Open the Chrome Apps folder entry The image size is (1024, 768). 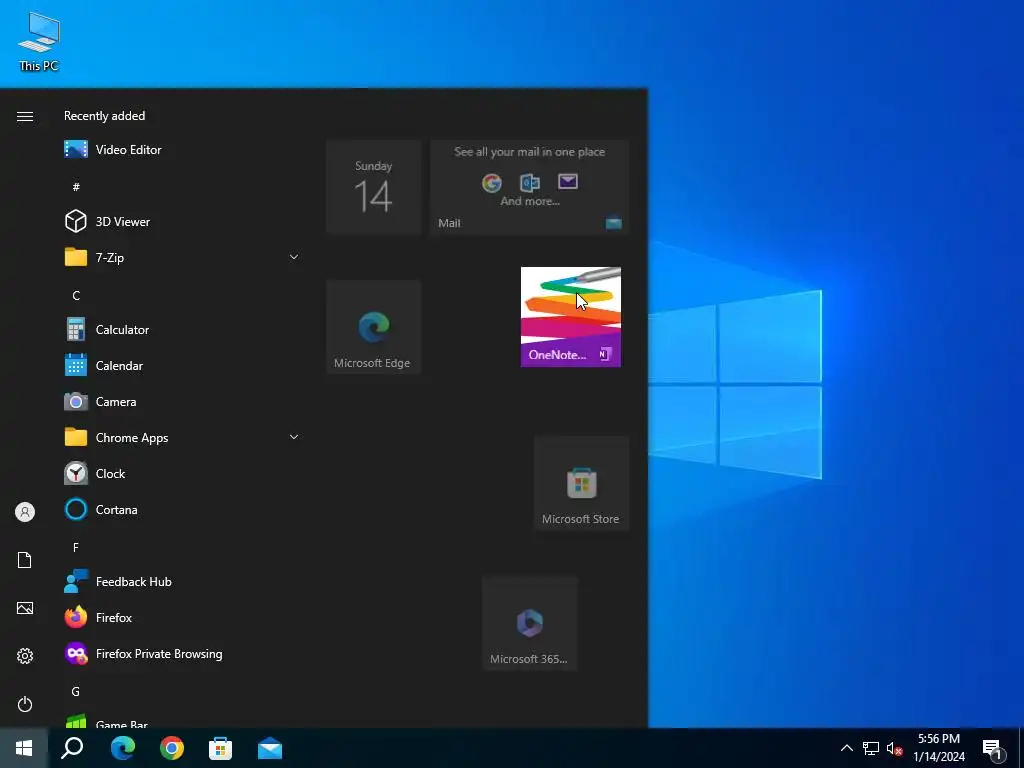point(182,438)
